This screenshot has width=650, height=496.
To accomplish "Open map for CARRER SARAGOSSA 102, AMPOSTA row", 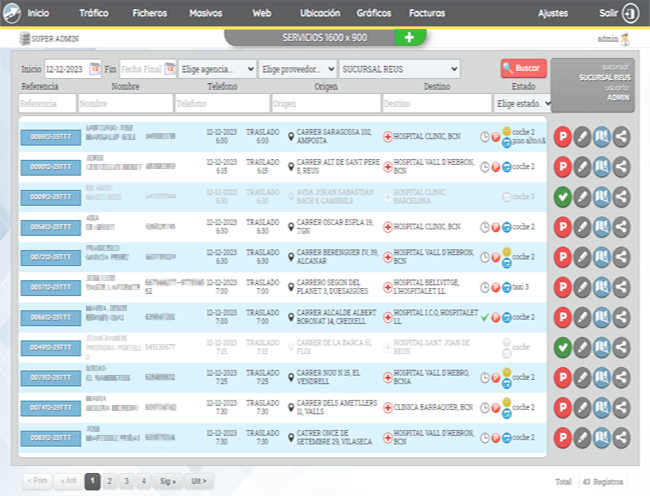I will click(x=602, y=137).
